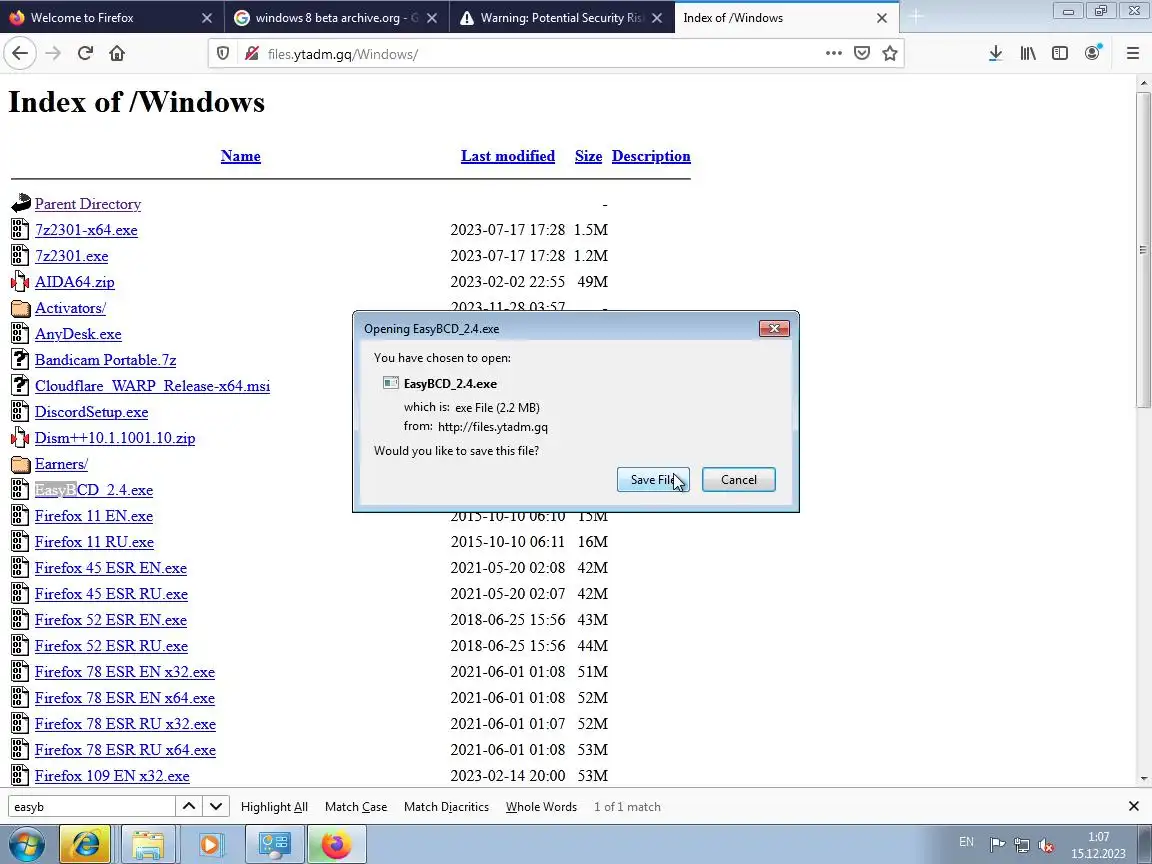Open Windows Start orb

tap(26, 843)
